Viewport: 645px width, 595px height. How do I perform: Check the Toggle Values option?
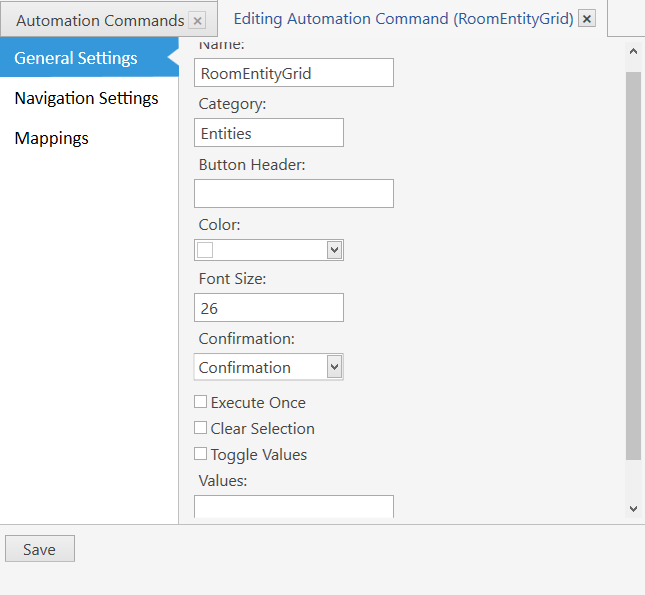click(x=200, y=453)
